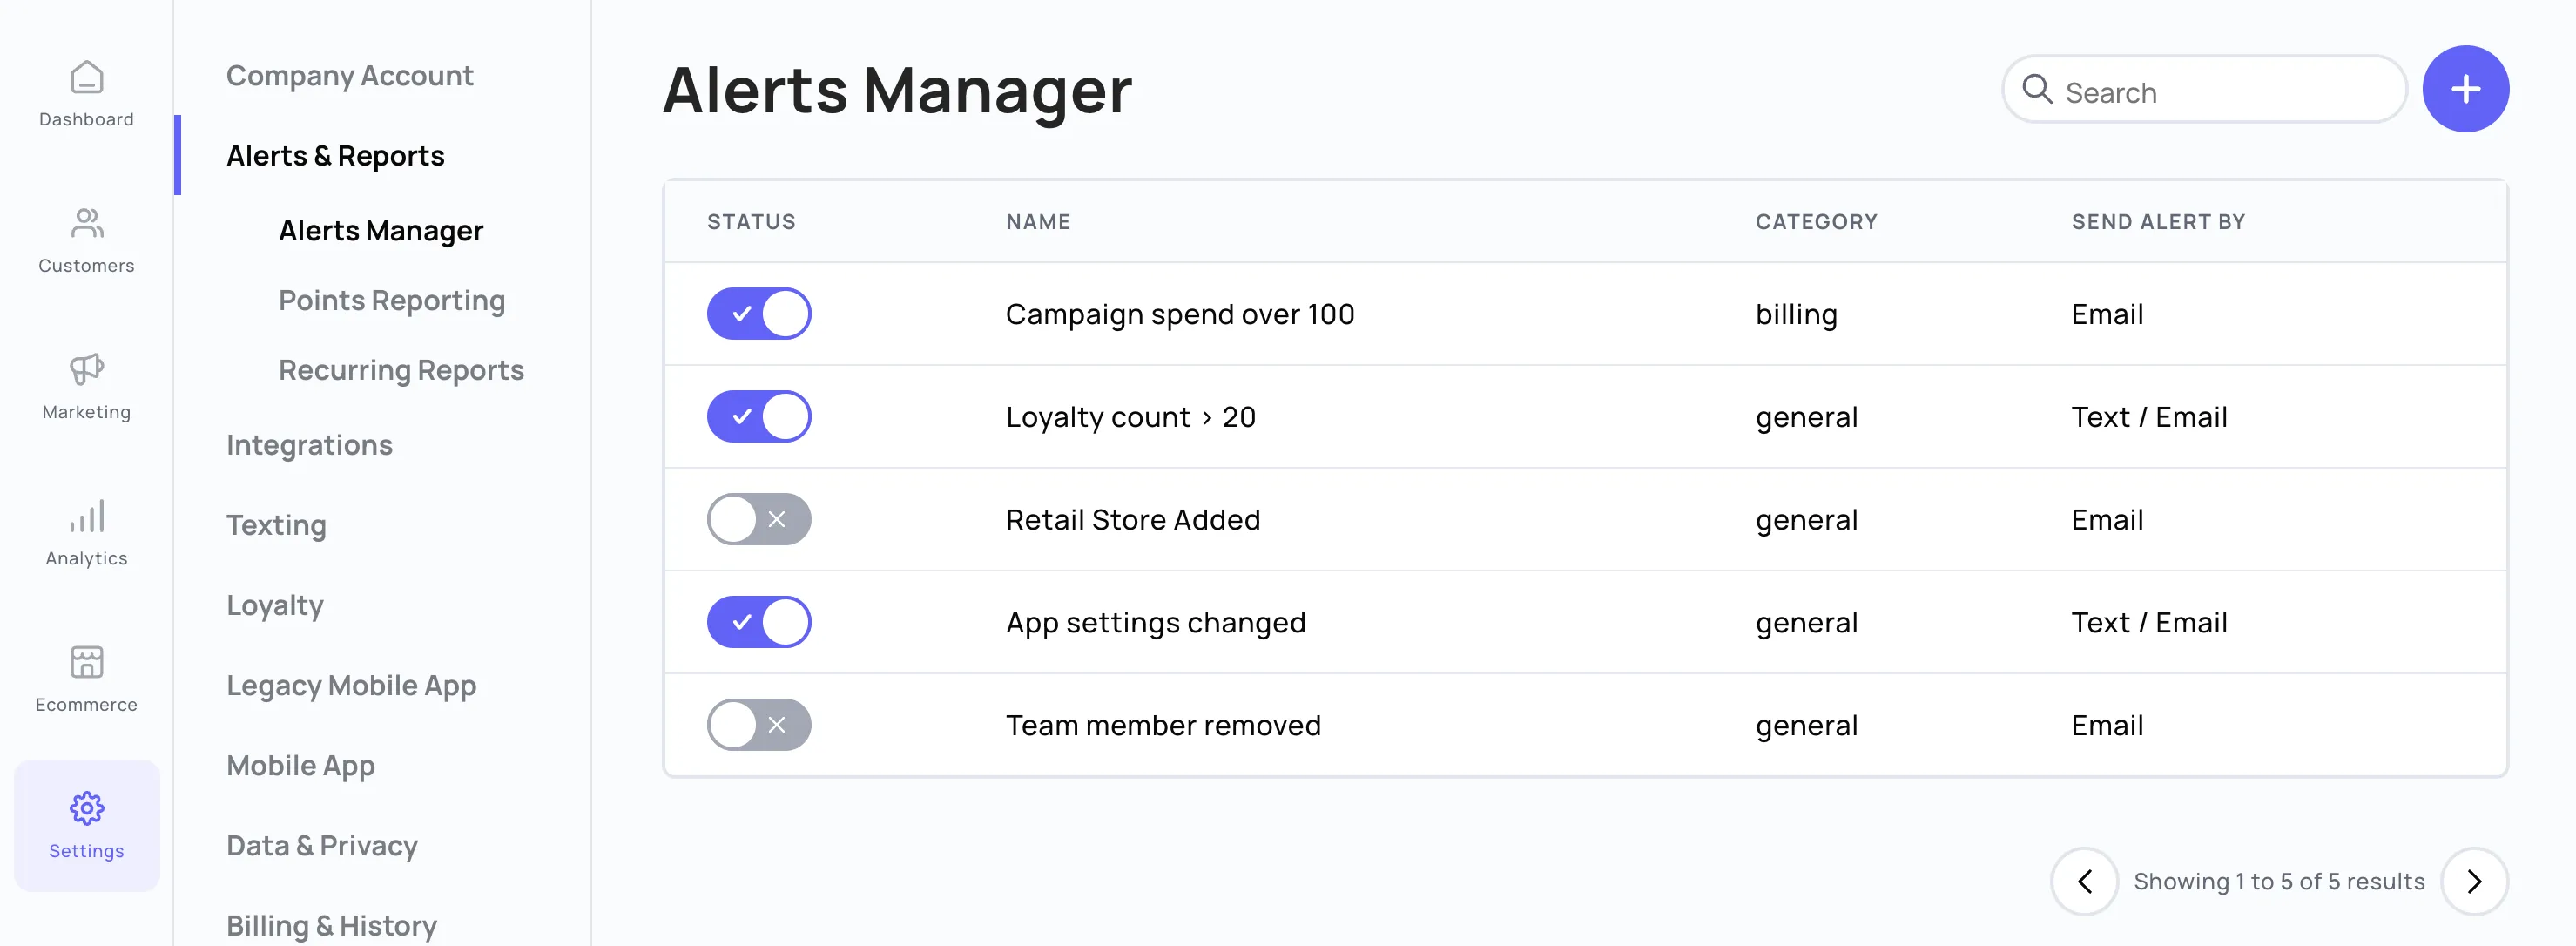Viewport: 2576px width, 946px height.
Task: Open the Company Account settings link
Action: point(349,76)
